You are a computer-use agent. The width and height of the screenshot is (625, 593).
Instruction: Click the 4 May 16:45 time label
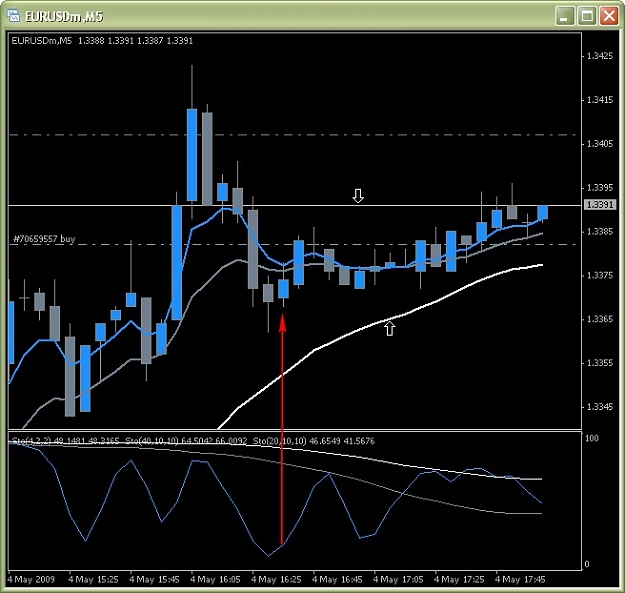pyautogui.click(x=337, y=579)
